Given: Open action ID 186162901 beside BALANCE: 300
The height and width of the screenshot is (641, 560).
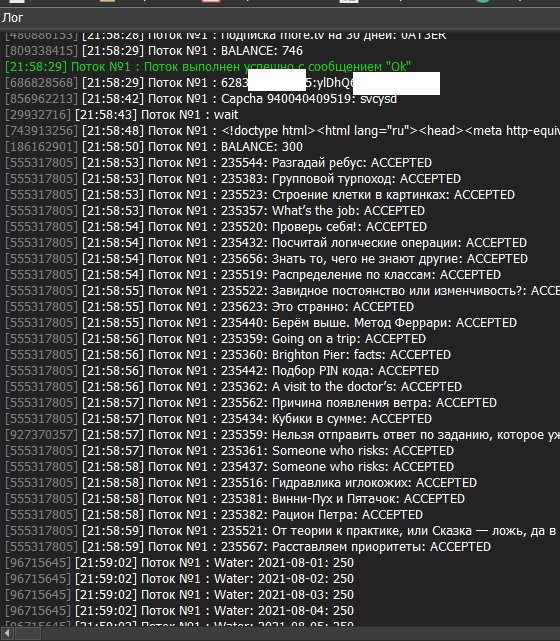Looking at the screenshot, I should tap(41, 146).
